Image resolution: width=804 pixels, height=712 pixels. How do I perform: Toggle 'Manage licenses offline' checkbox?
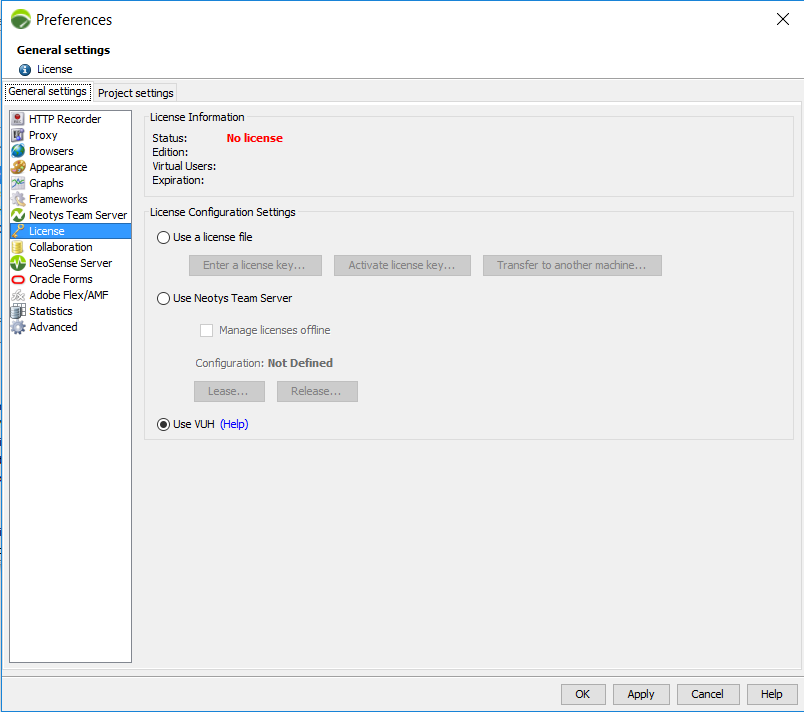(207, 330)
